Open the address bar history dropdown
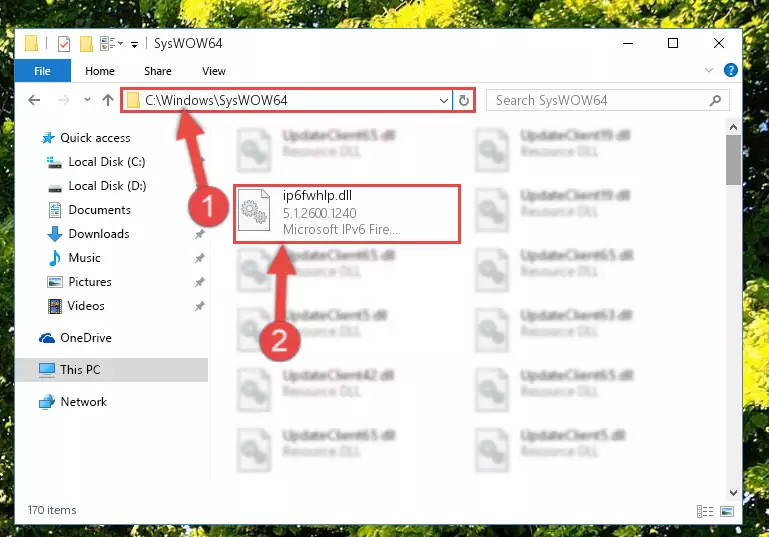This screenshot has width=769, height=537. click(443, 101)
